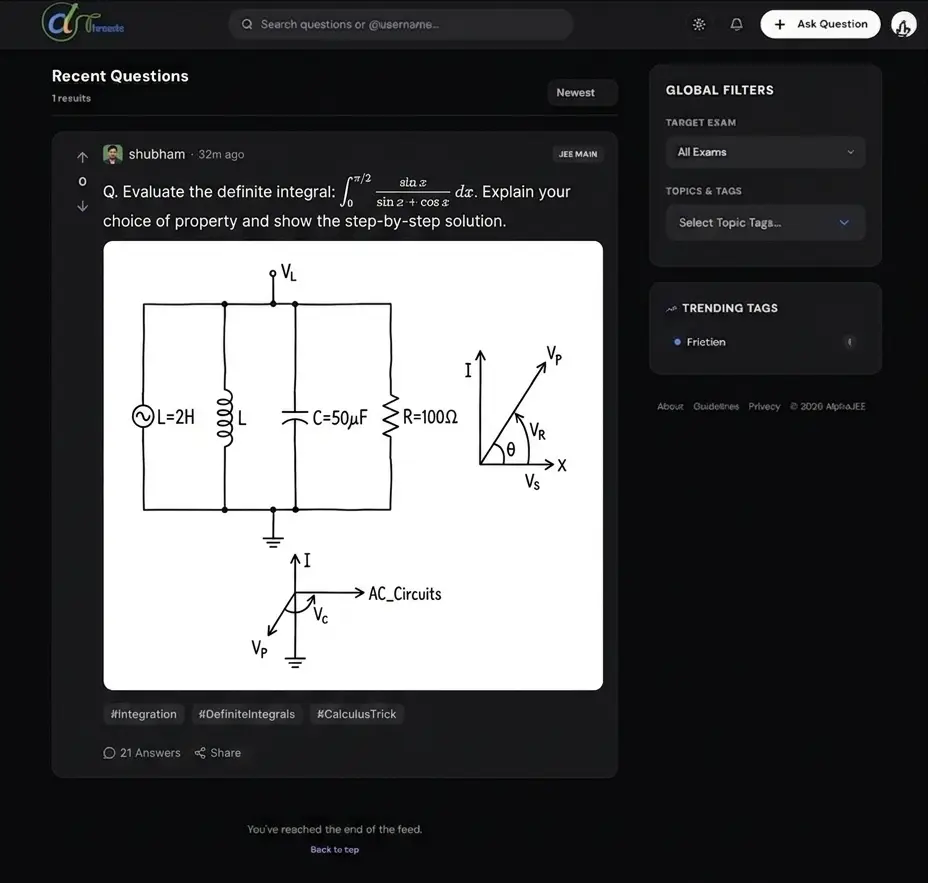Select the Friction trending tag

(706, 342)
